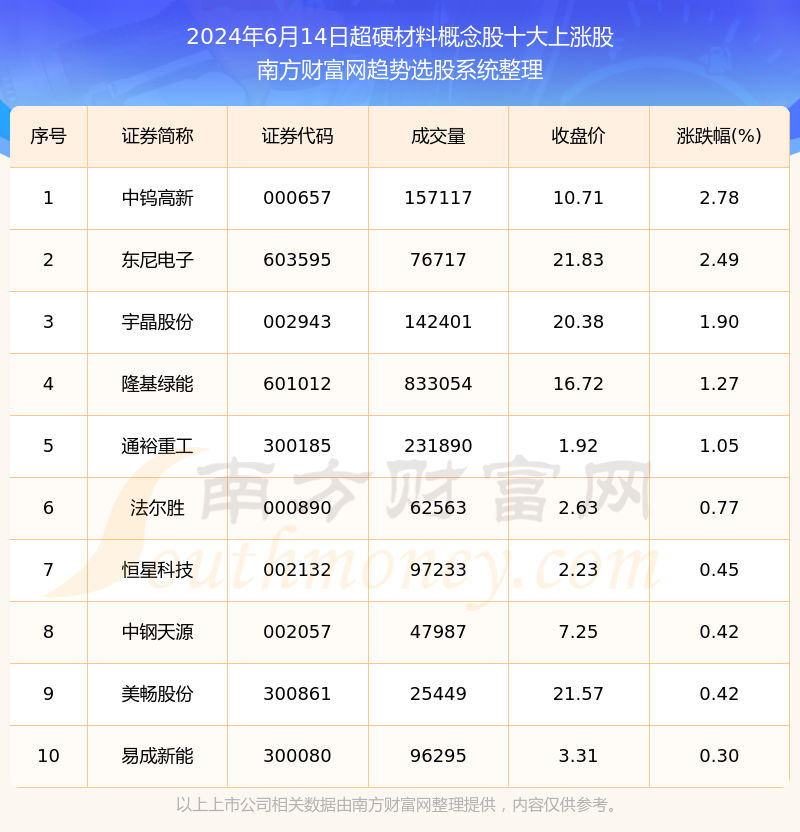Click the 成交量 column header
The width and height of the screenshot is (800, 832).
(438, 136)
